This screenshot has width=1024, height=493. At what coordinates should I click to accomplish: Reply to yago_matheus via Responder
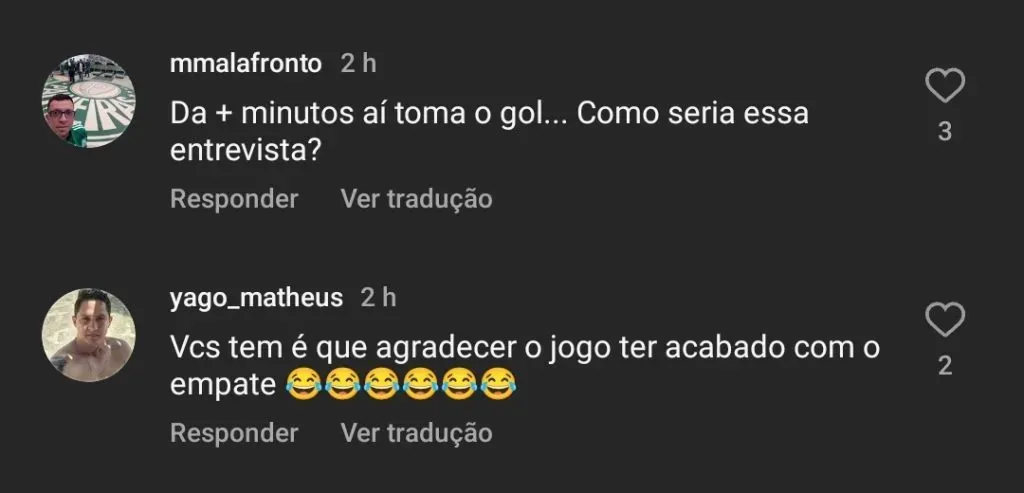pyautogui.click(x=234, y=433)
